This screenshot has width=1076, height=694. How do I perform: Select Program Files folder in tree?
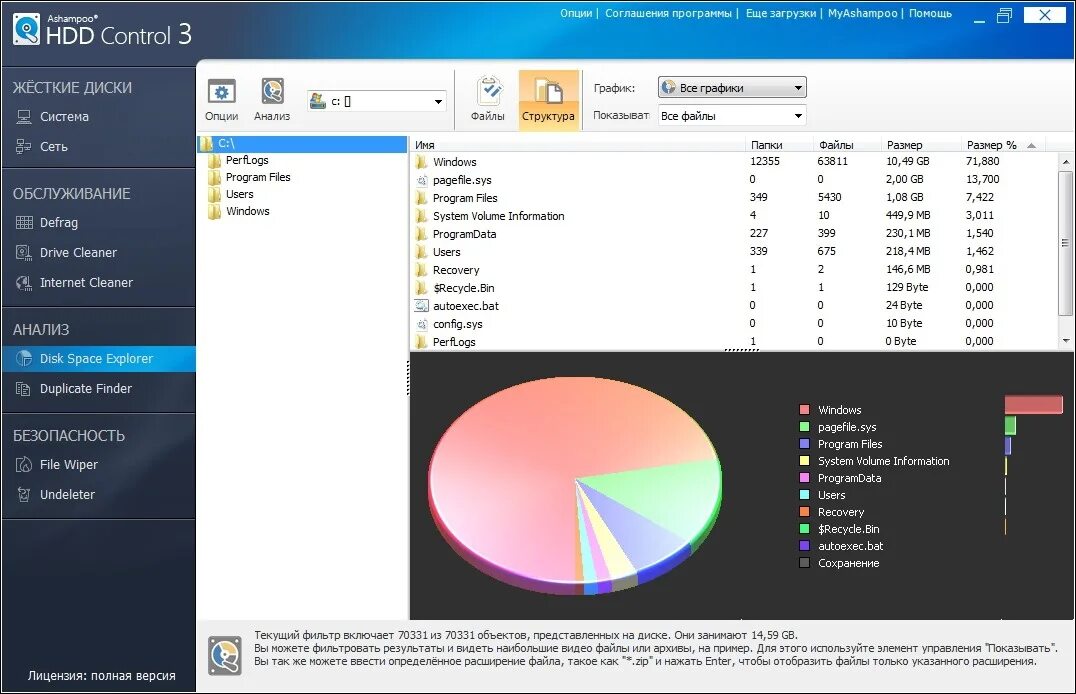coord(257,177)
